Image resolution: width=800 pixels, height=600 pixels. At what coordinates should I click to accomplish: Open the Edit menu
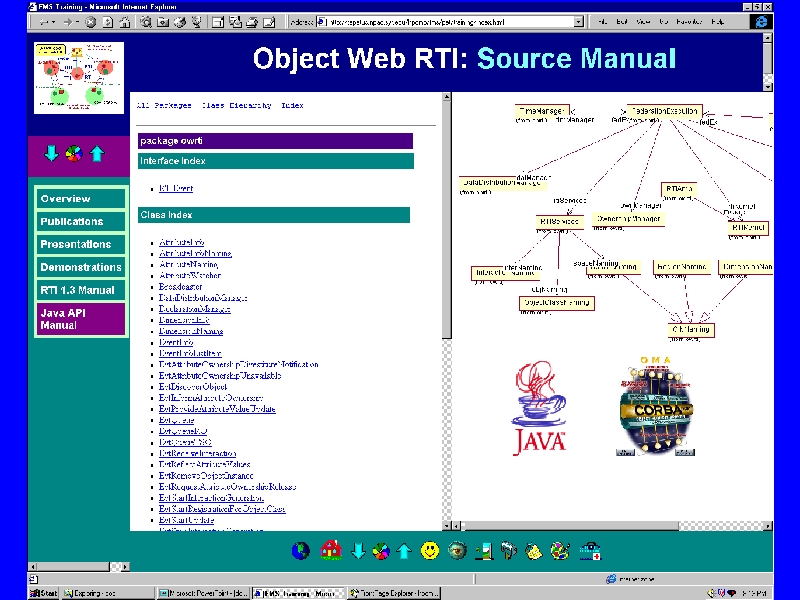click(x=621, y=22)
